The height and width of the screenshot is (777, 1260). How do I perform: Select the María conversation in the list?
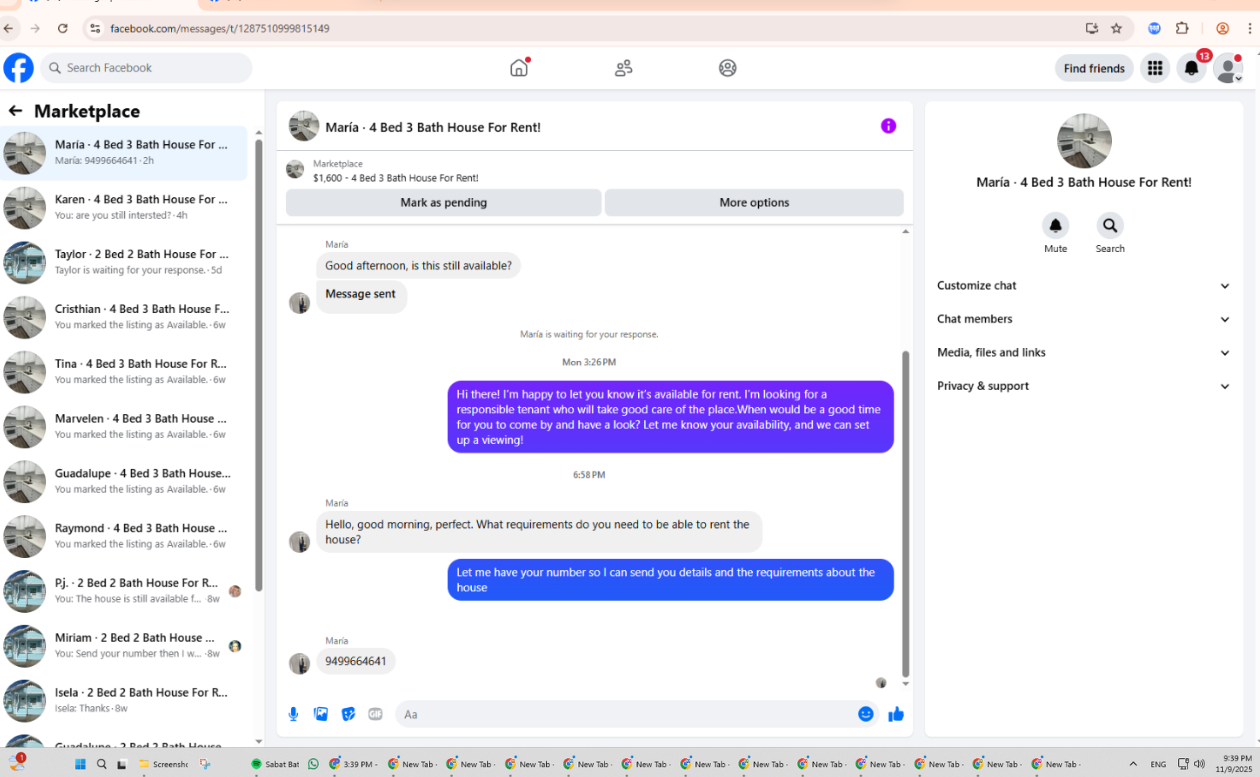pyautogui.click(x=124, y=153)
